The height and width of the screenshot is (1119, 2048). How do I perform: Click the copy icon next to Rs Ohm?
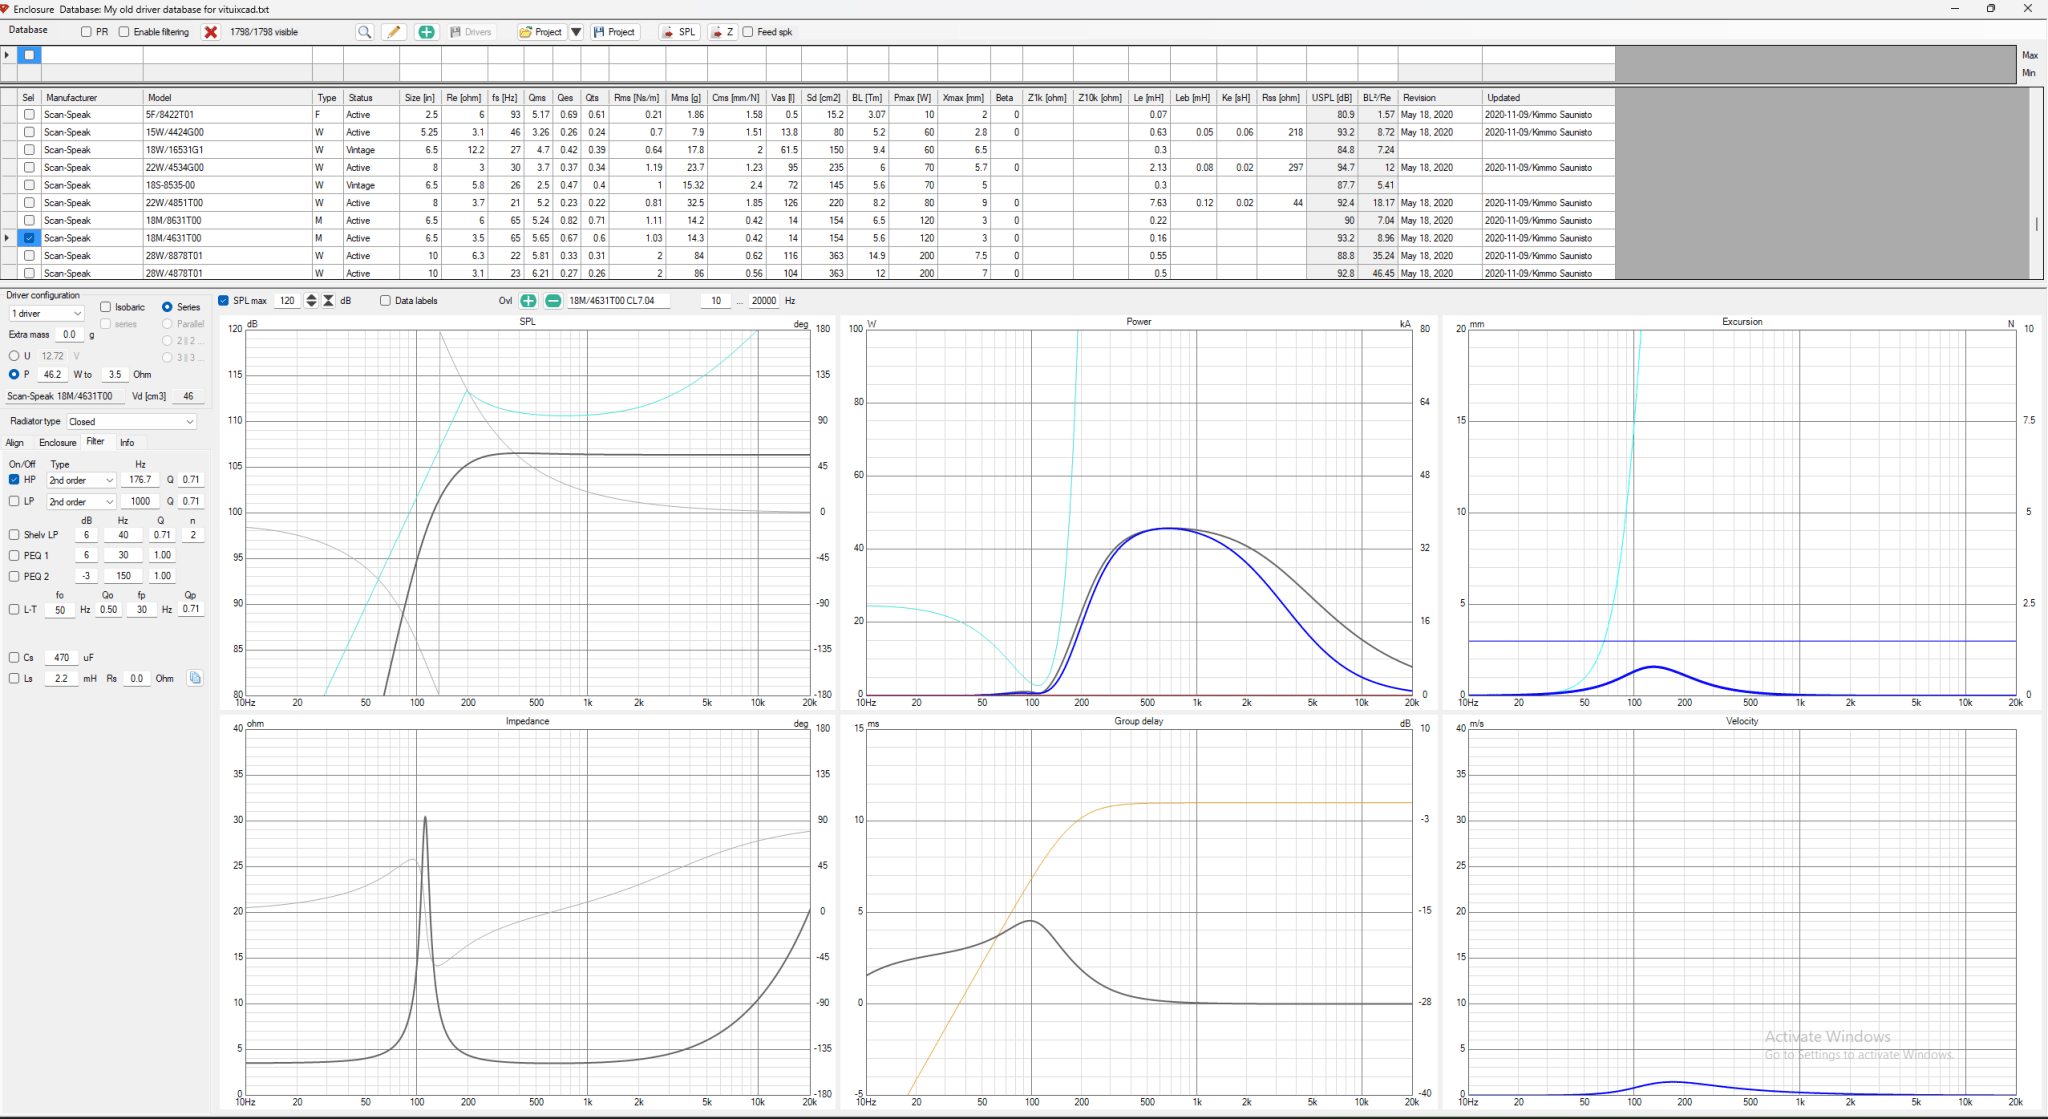point(195,678)
